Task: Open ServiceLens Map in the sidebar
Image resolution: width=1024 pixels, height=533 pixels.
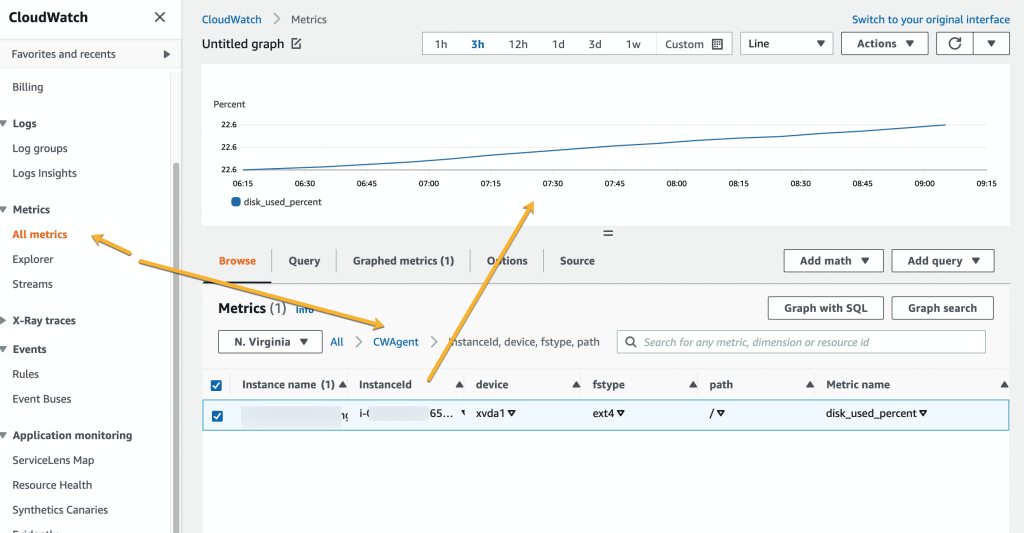Action: 53,460
